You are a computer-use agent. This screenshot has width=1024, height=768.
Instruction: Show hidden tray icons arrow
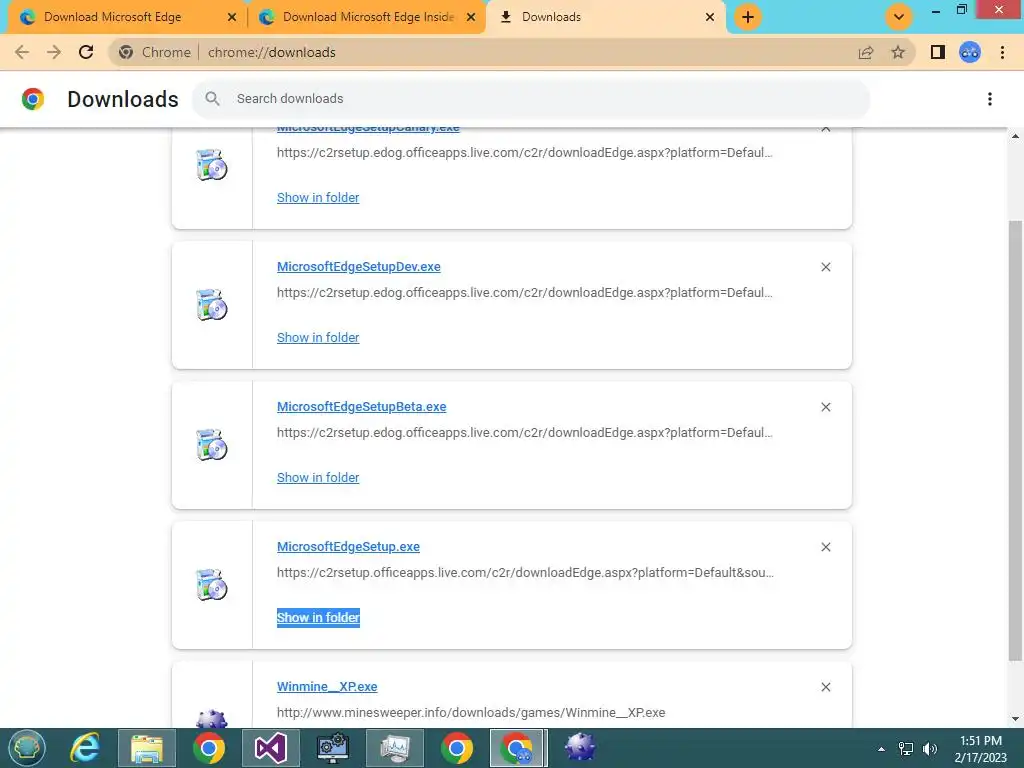point(881,749)
